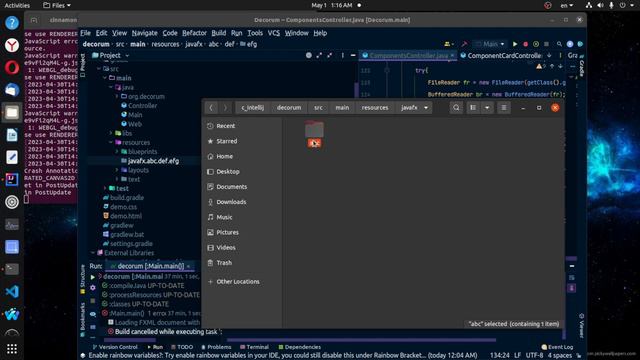Open the hamburger menu in Files window
Viewport: 640px width, 360px height.
[504, 108]
